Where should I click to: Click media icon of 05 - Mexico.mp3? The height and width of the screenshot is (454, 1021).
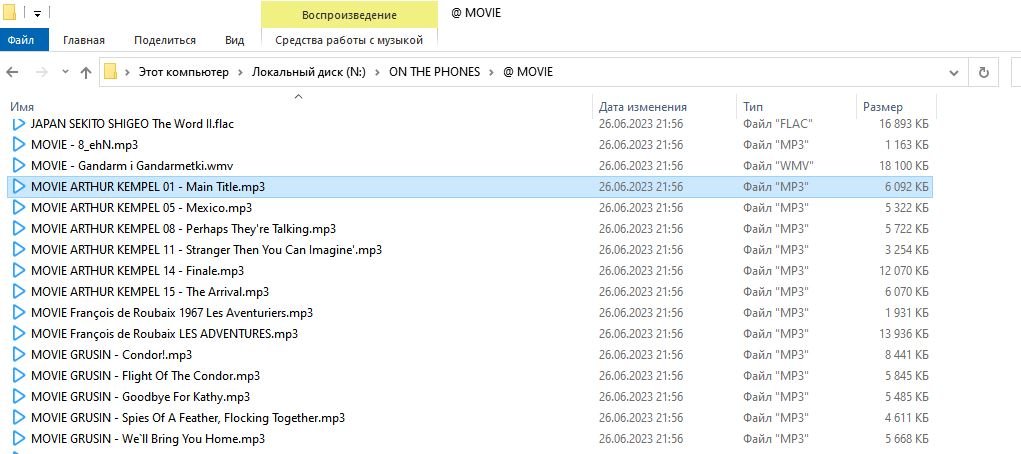[x=19, y=208]
